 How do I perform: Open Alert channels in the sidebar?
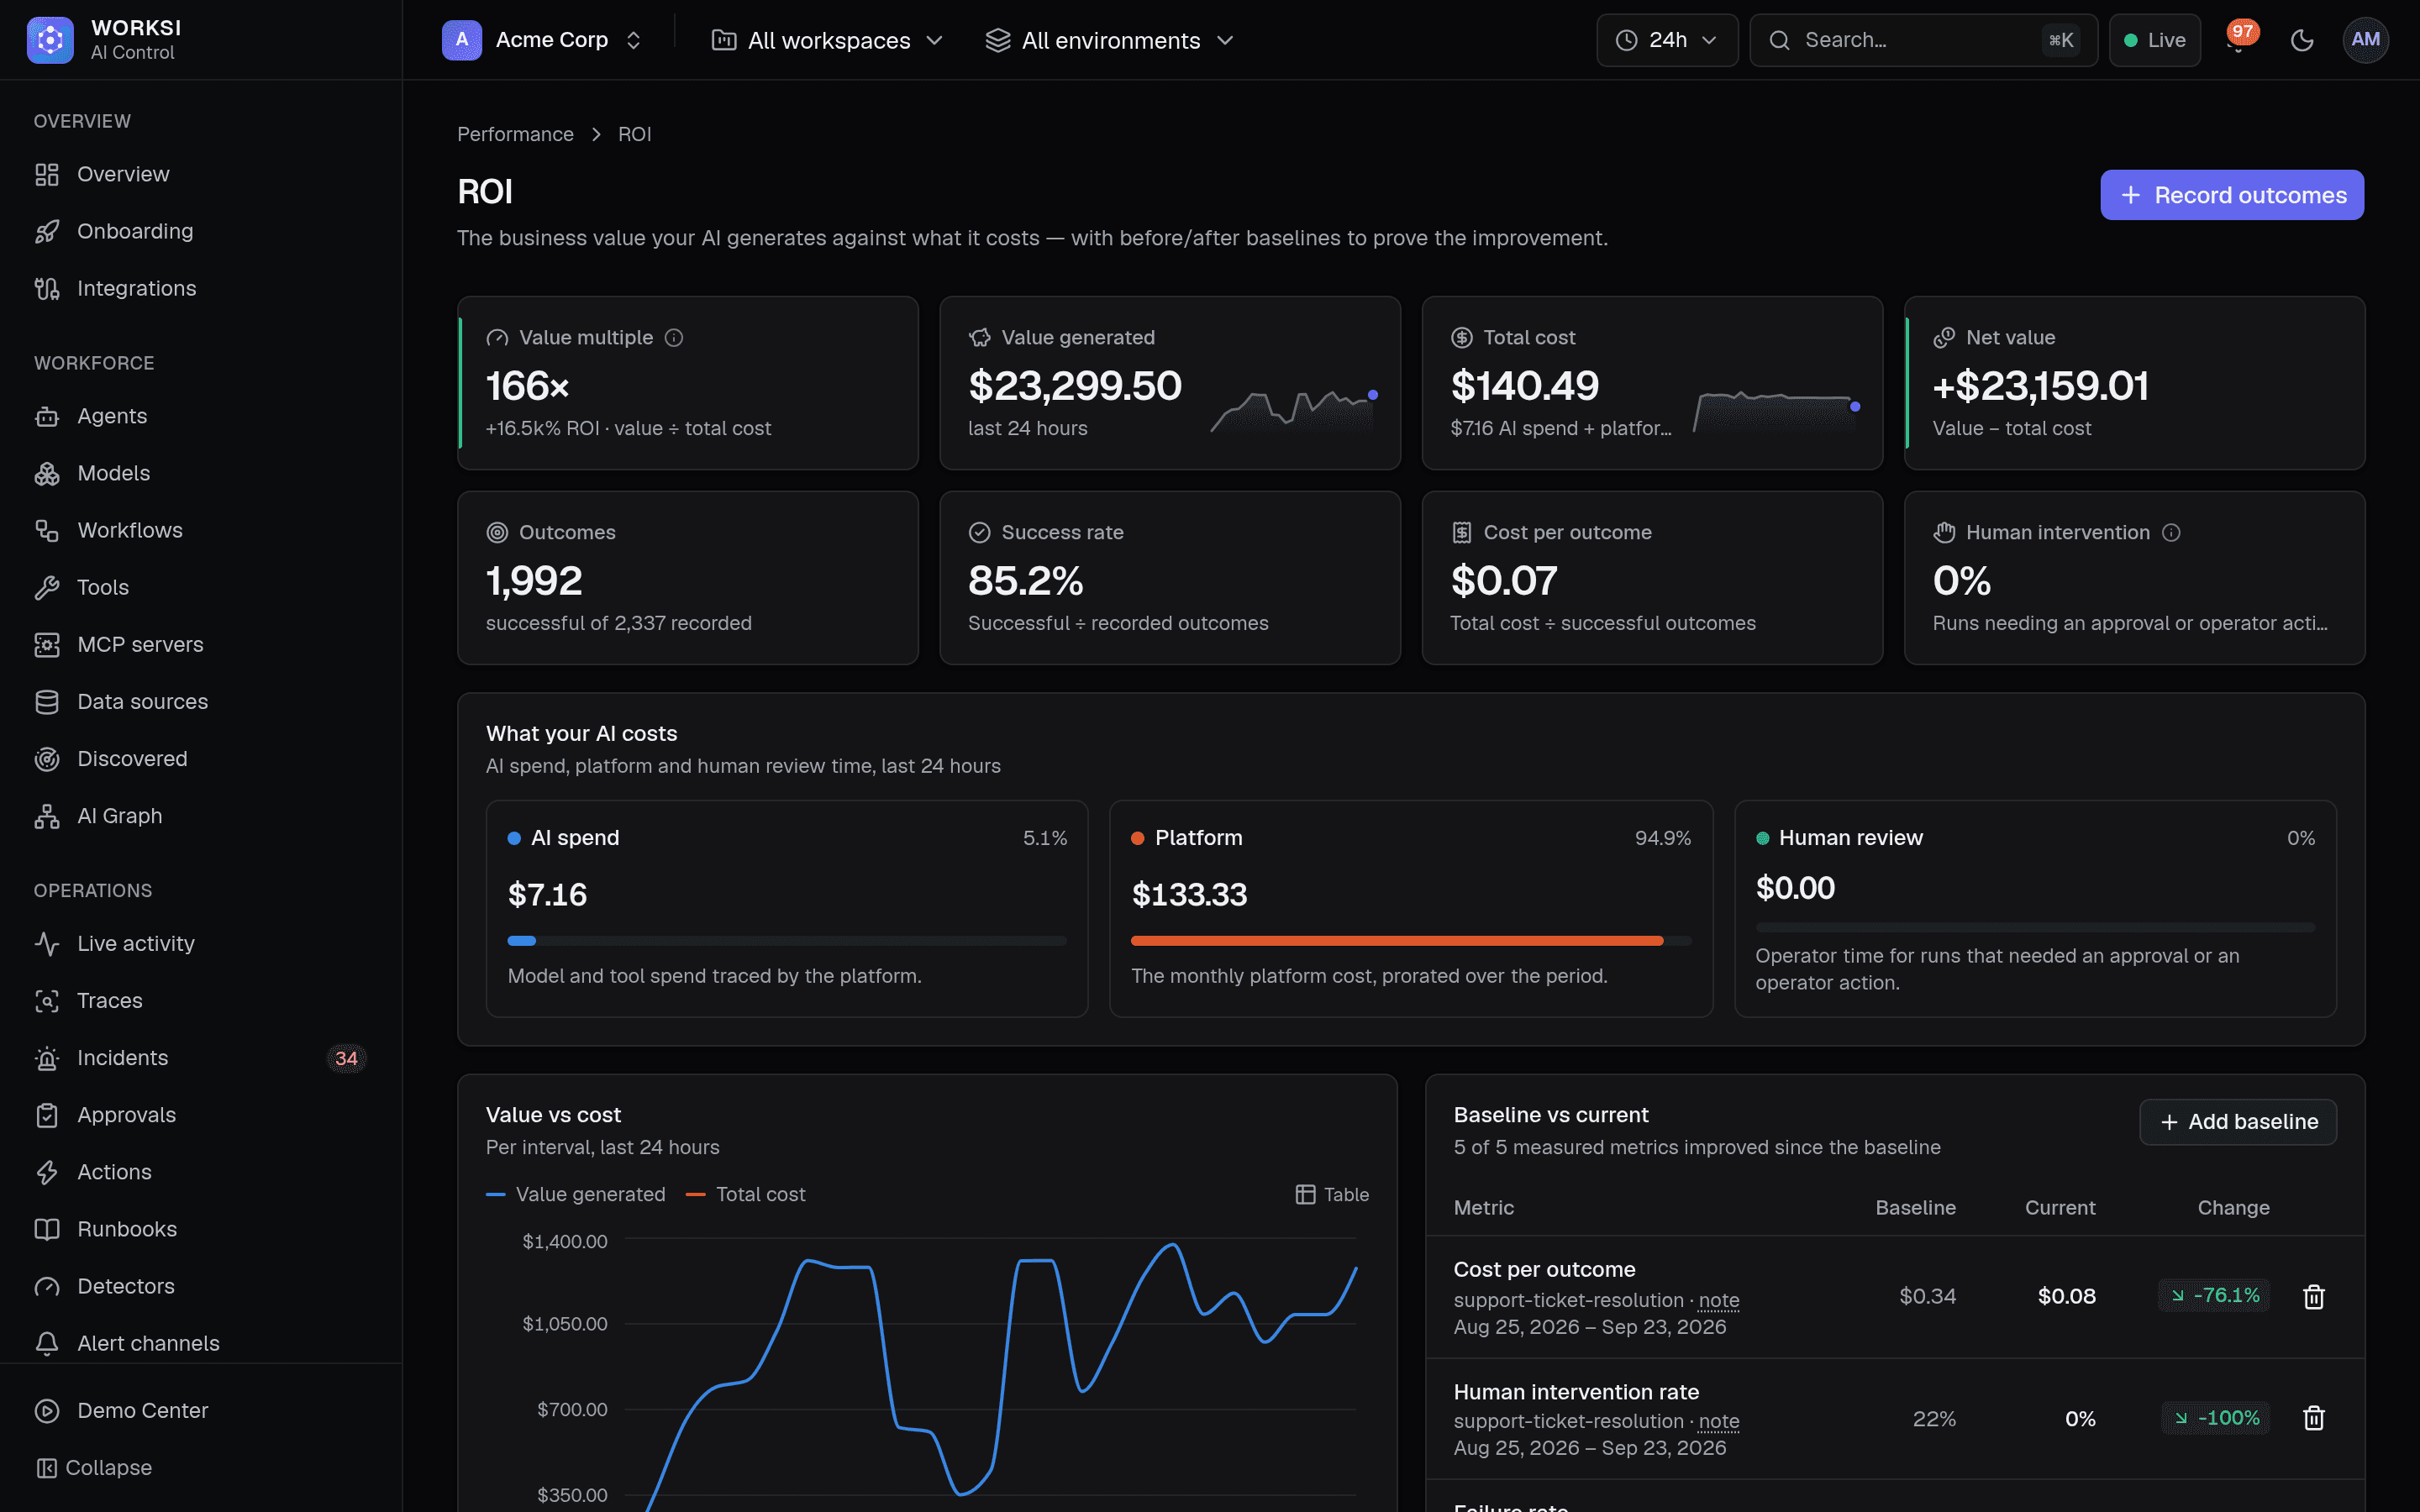click(201, 1343)
